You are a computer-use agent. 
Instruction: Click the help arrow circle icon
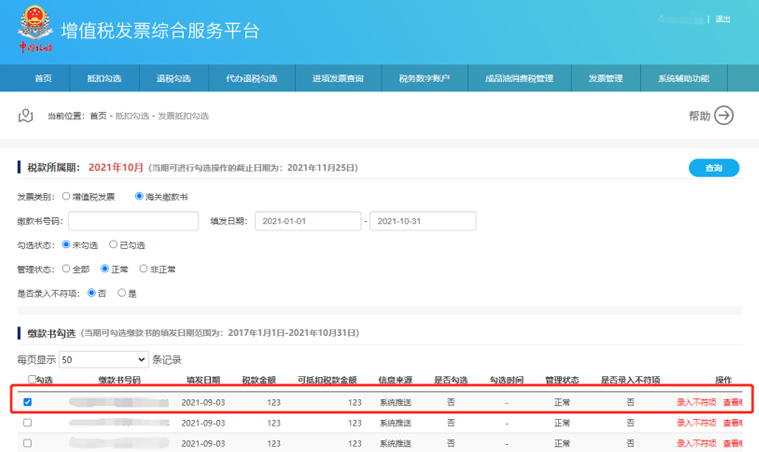(x=723, y=116)
